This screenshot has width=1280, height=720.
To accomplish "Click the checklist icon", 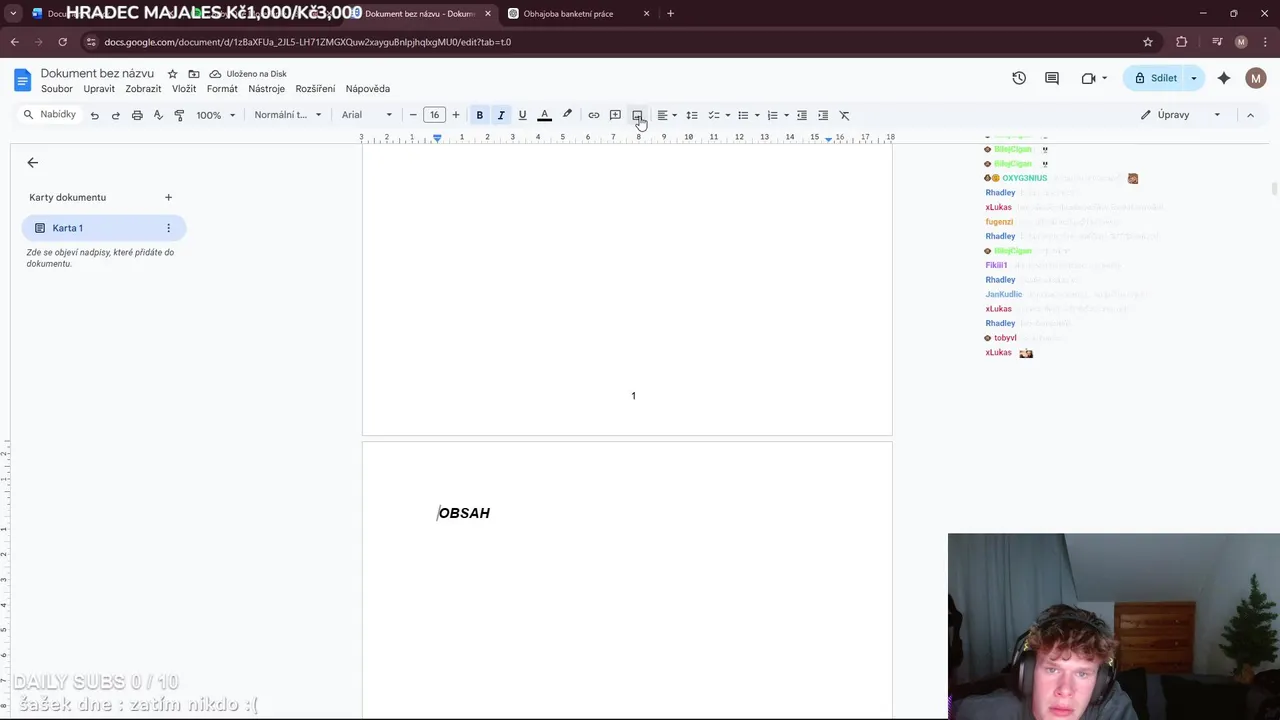I will tap(714, 115).
